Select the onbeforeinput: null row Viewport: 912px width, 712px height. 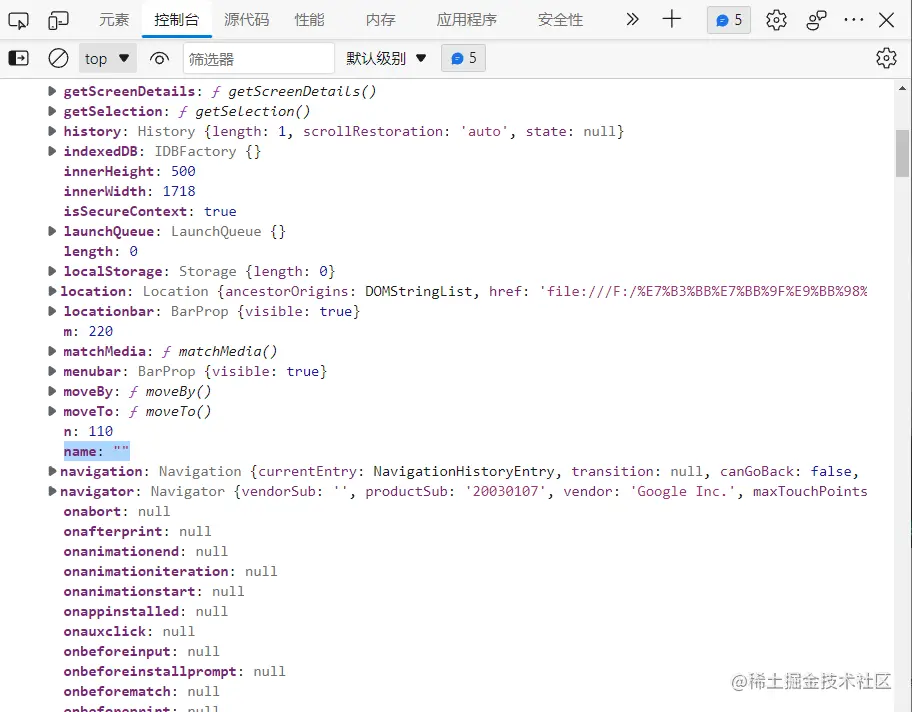(x=141, y=652)
